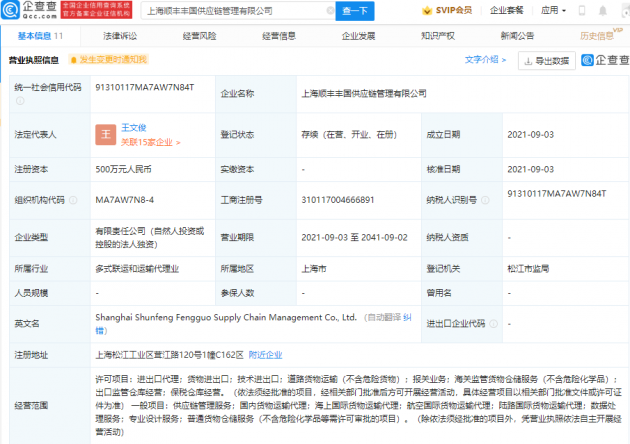630x444 pixels.
Task: Open the notification bell
Action: pos(603,10)
